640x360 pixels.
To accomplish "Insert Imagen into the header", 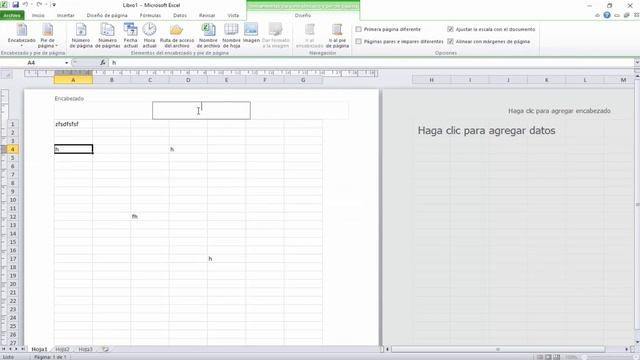I will (251, 33).
